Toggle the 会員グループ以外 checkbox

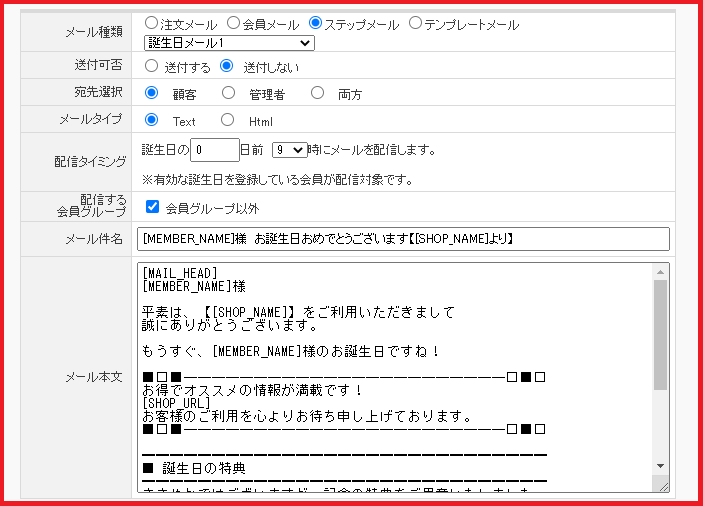click(152, 207)
